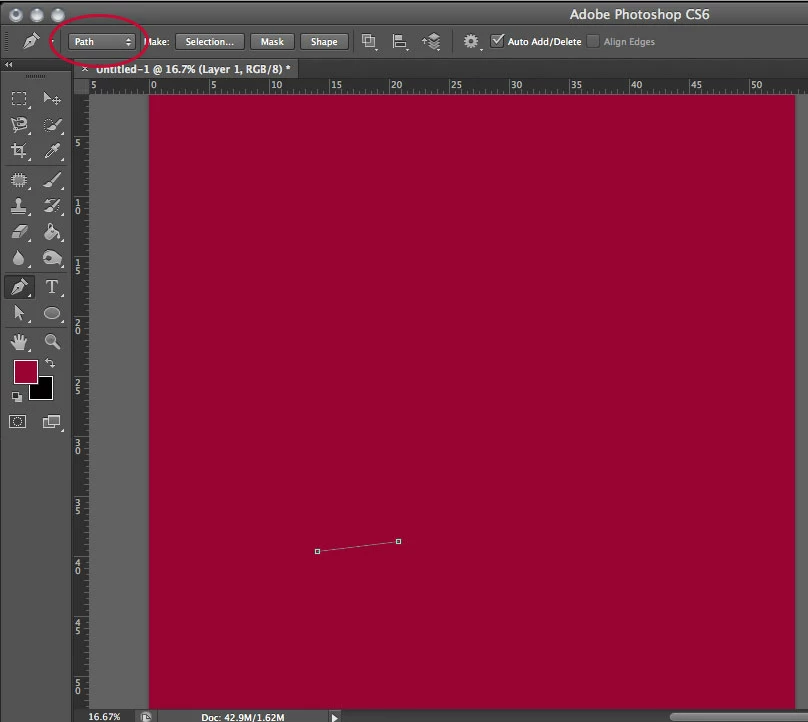The image size is (808, 722).
Task: Make a Mask from path
Action: click(272, 42)
